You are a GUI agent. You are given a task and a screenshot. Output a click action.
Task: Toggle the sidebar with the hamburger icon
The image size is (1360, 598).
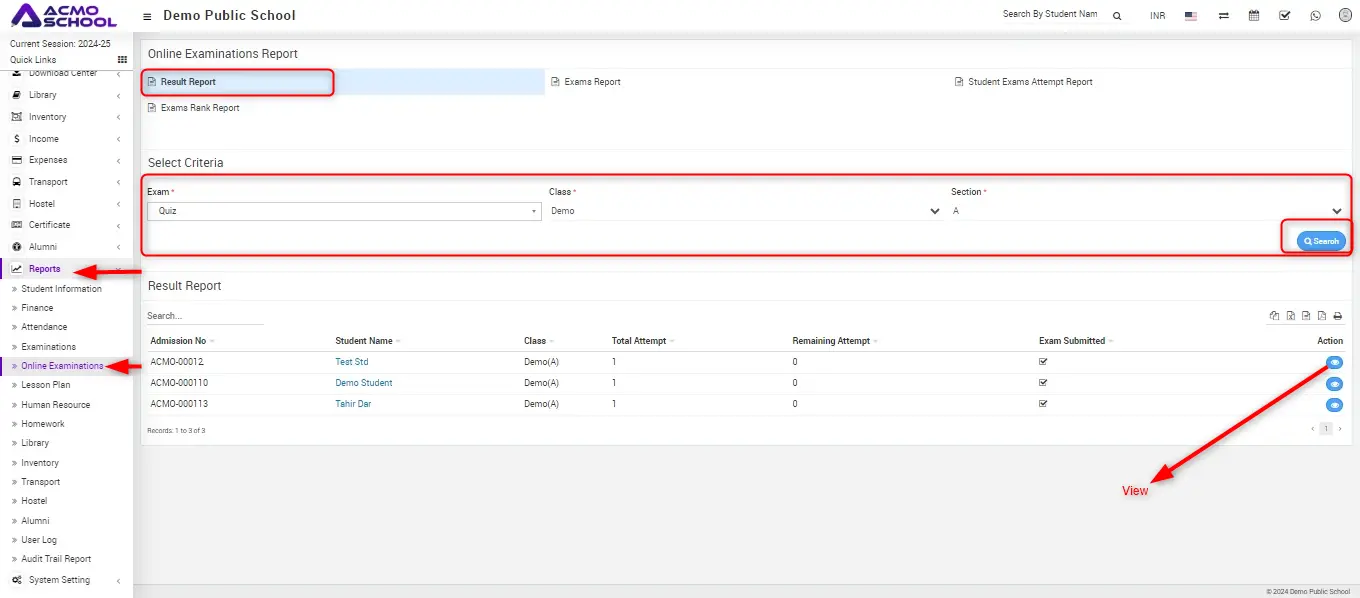coord(148,16)
